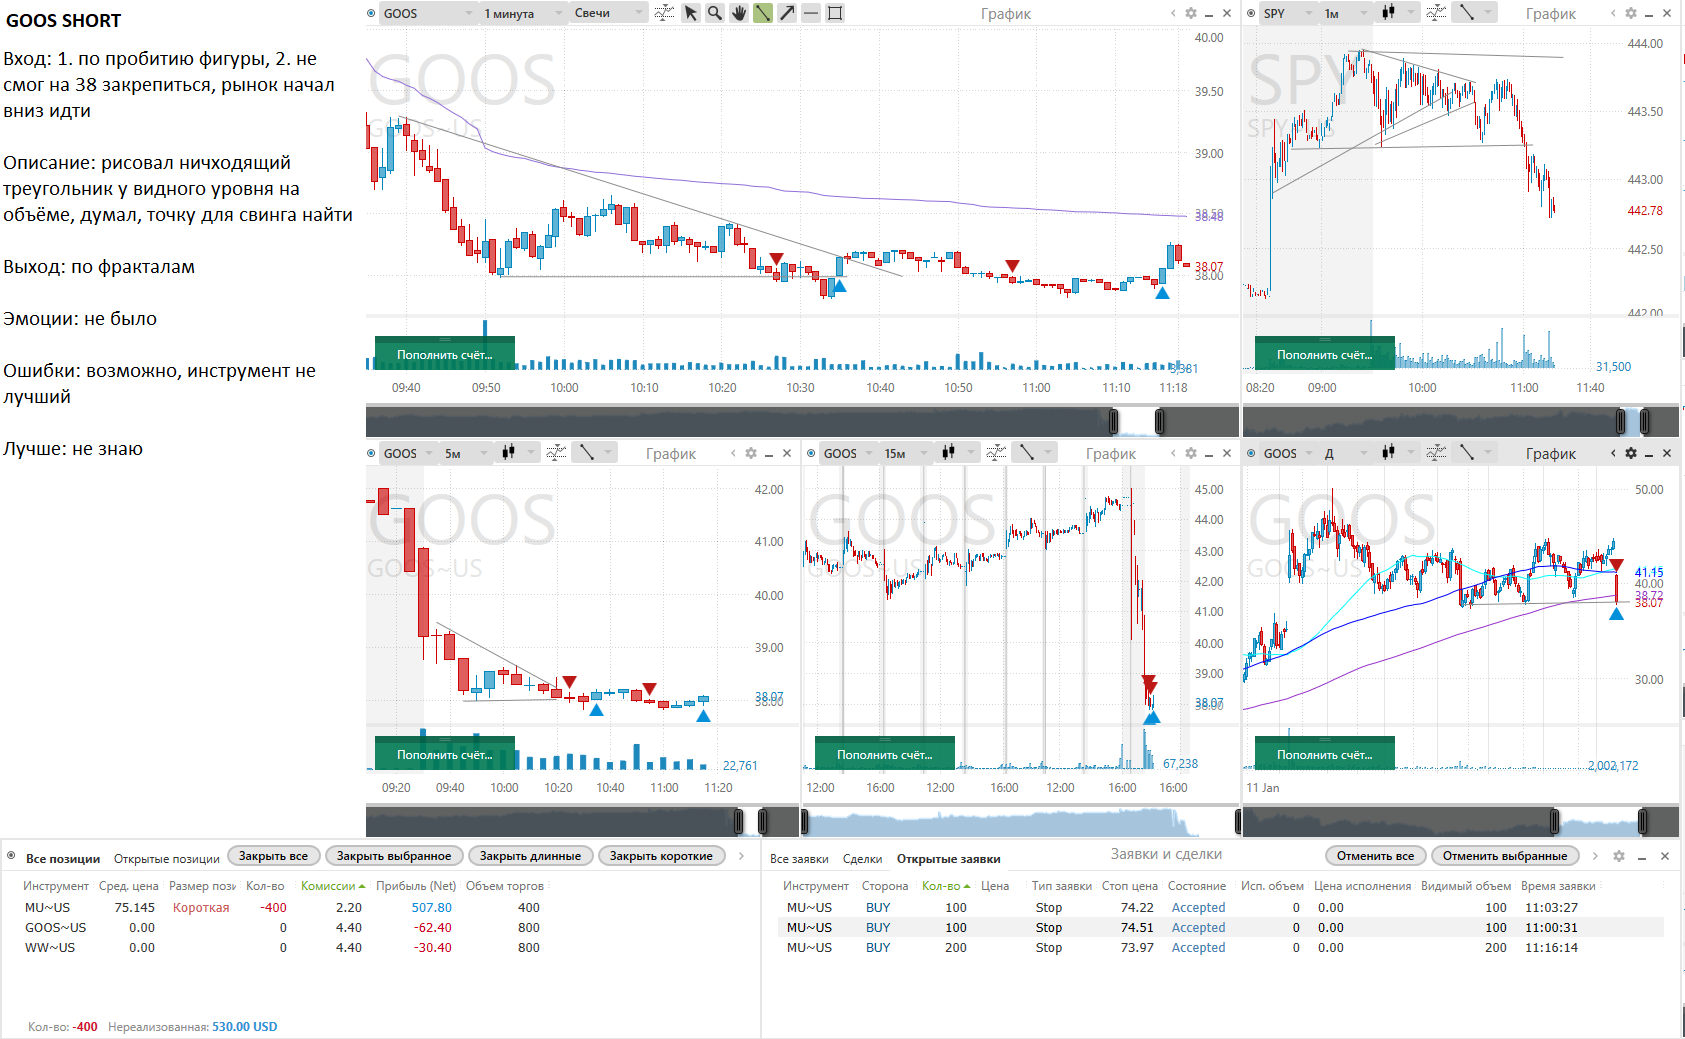This screenshot has height=1039, width=1685.
Task: Open indicators icon on GOOS 5м chart
Action: [x=556, y=453]
